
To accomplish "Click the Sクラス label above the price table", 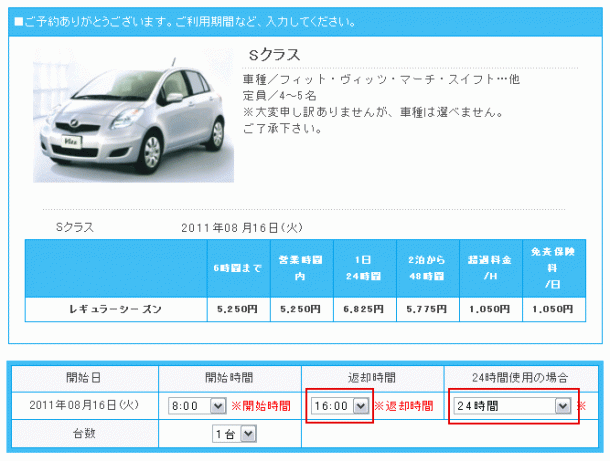I will click(x=75, y=227).
